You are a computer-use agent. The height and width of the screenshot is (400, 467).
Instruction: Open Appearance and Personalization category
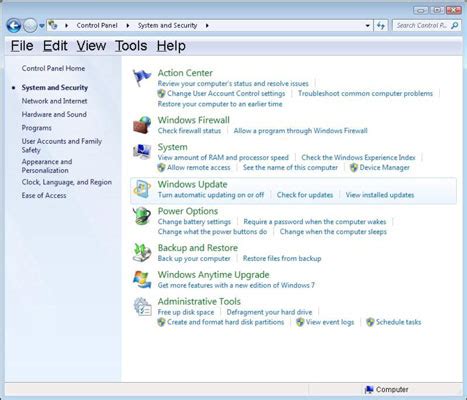coord(47,166)
